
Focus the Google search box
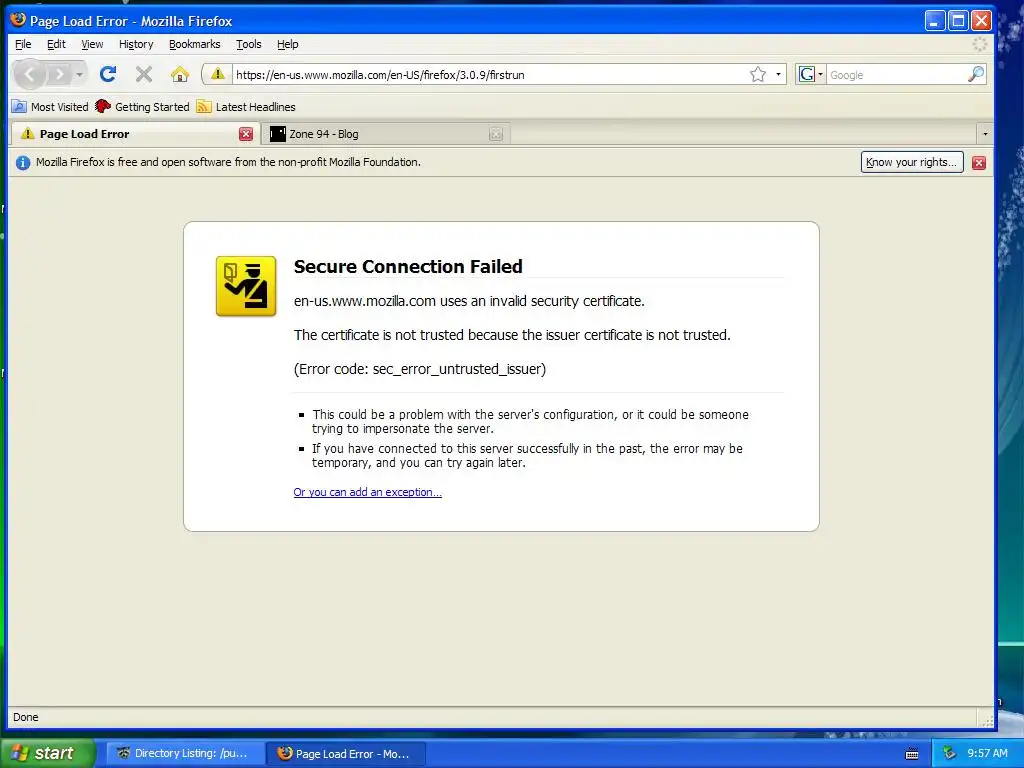pos(897,74)
